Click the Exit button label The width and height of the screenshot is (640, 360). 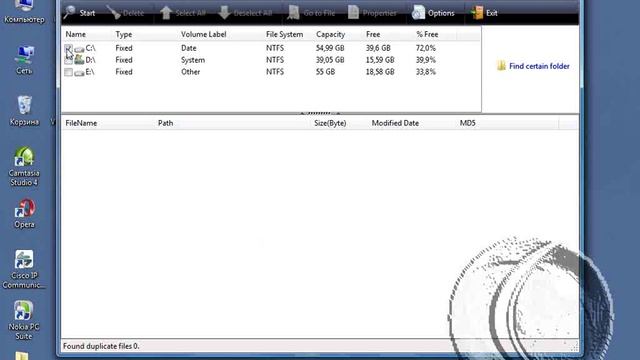[x=492, y=13]
